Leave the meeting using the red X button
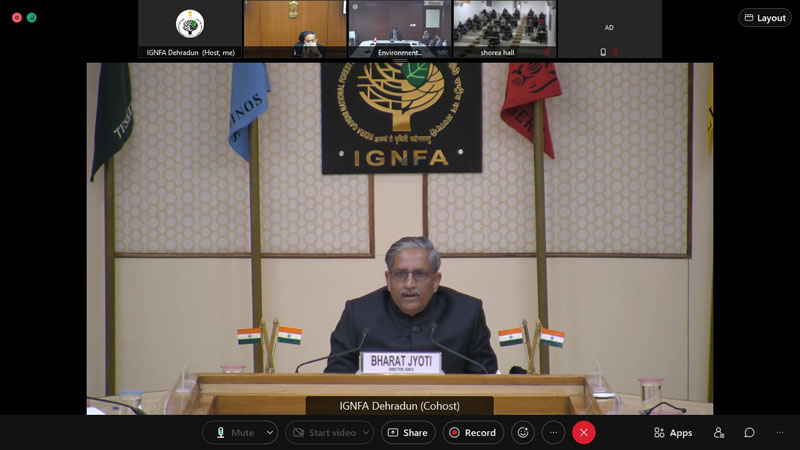Image resolution: width=800 pixels, height=450 pixels. click(x=584, y=433)
